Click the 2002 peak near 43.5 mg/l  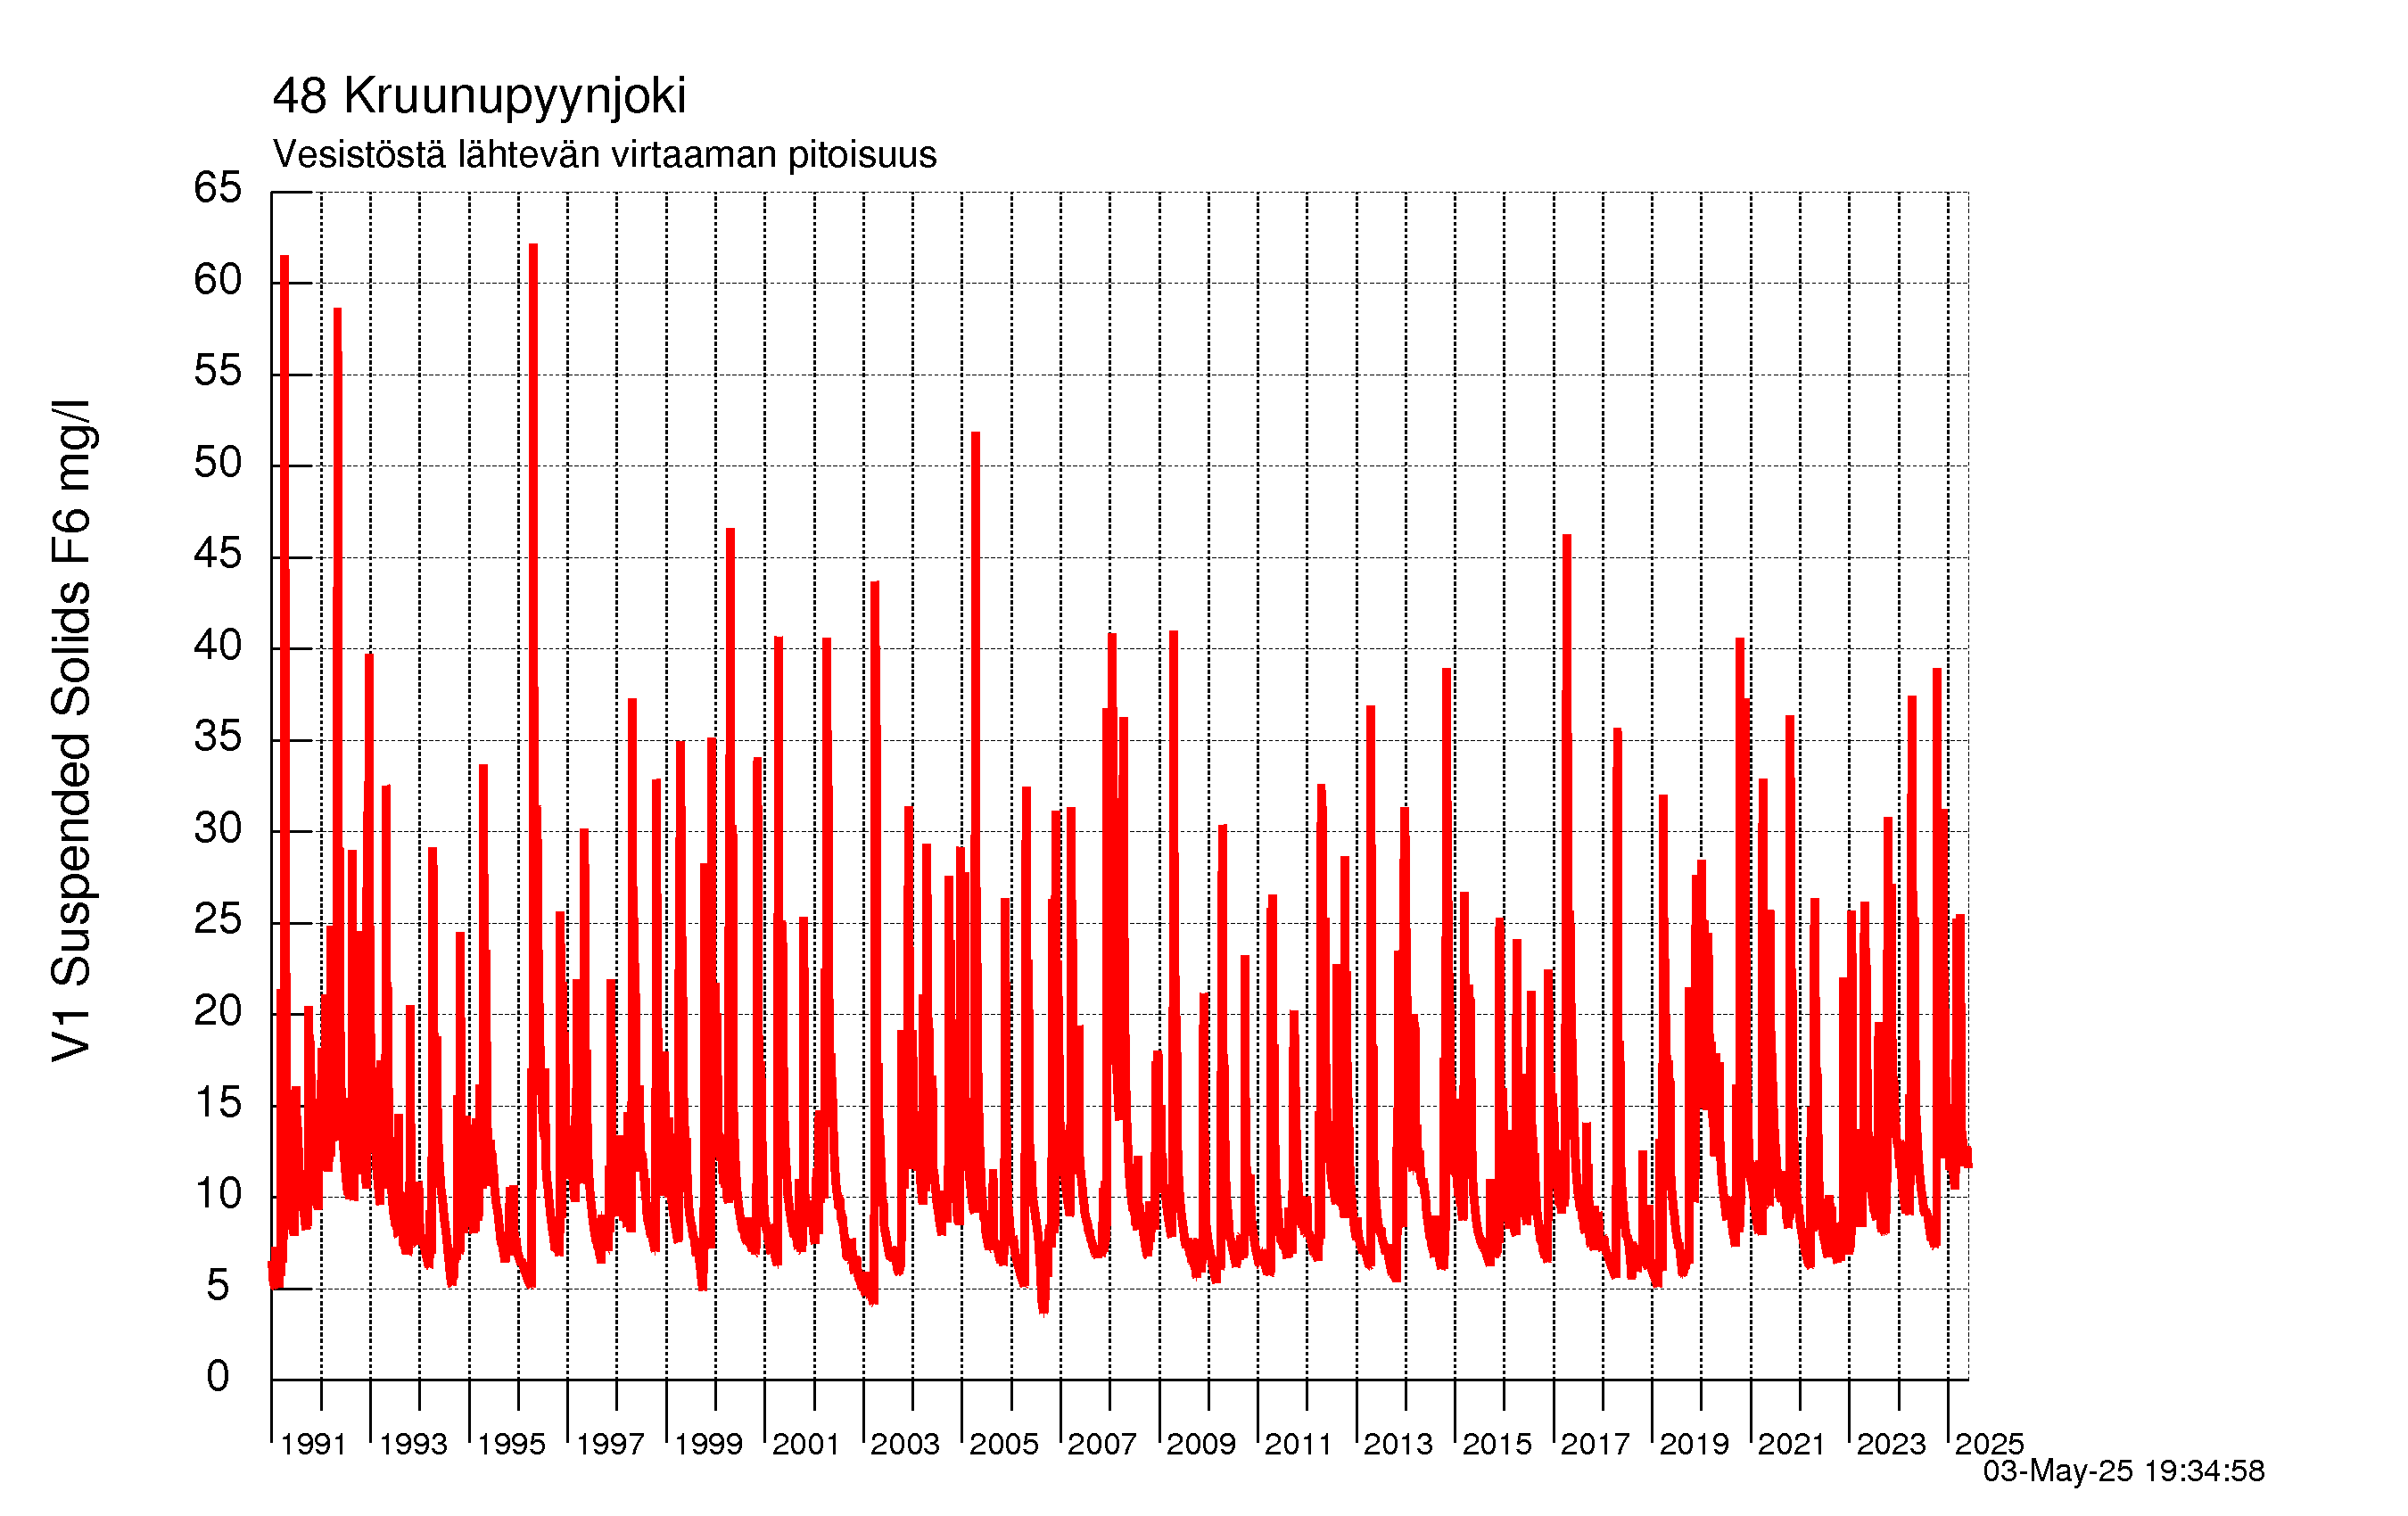click(x=875, y=584)
